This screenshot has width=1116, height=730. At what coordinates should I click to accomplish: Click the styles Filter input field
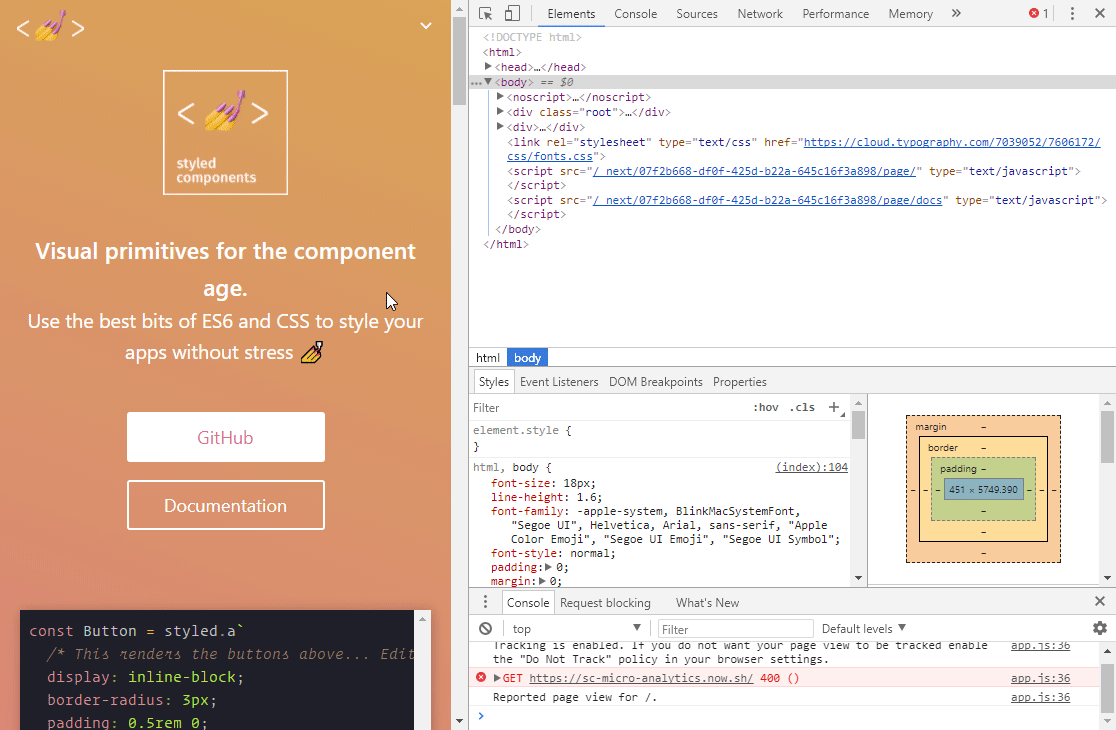tap(609, 408)
